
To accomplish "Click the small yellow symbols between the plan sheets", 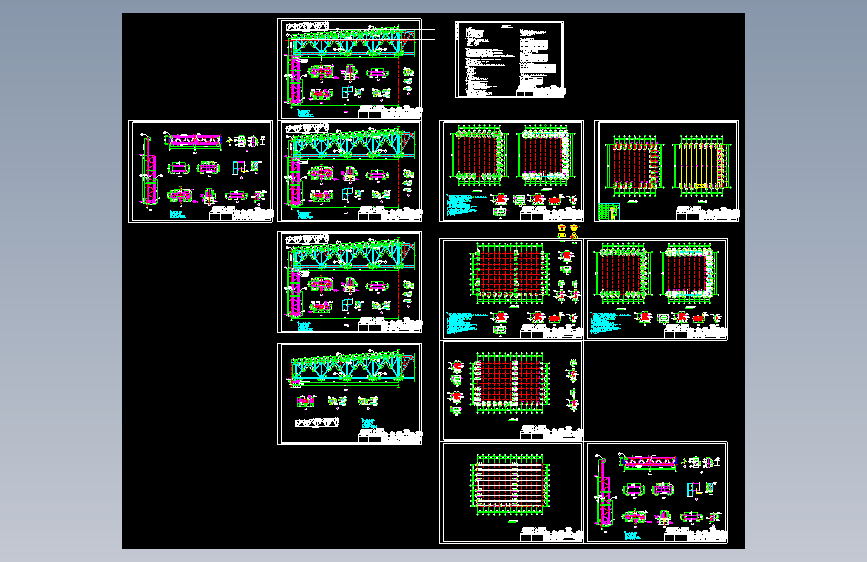I will click(x=568, y=231).
